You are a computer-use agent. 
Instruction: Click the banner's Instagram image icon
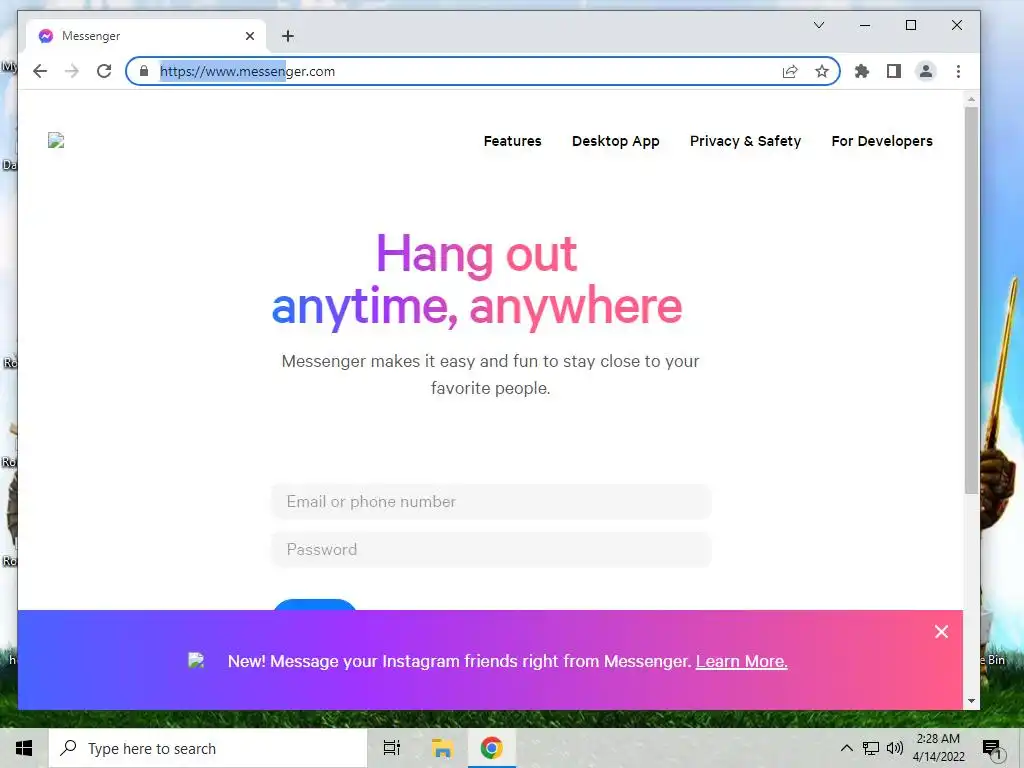197,660
